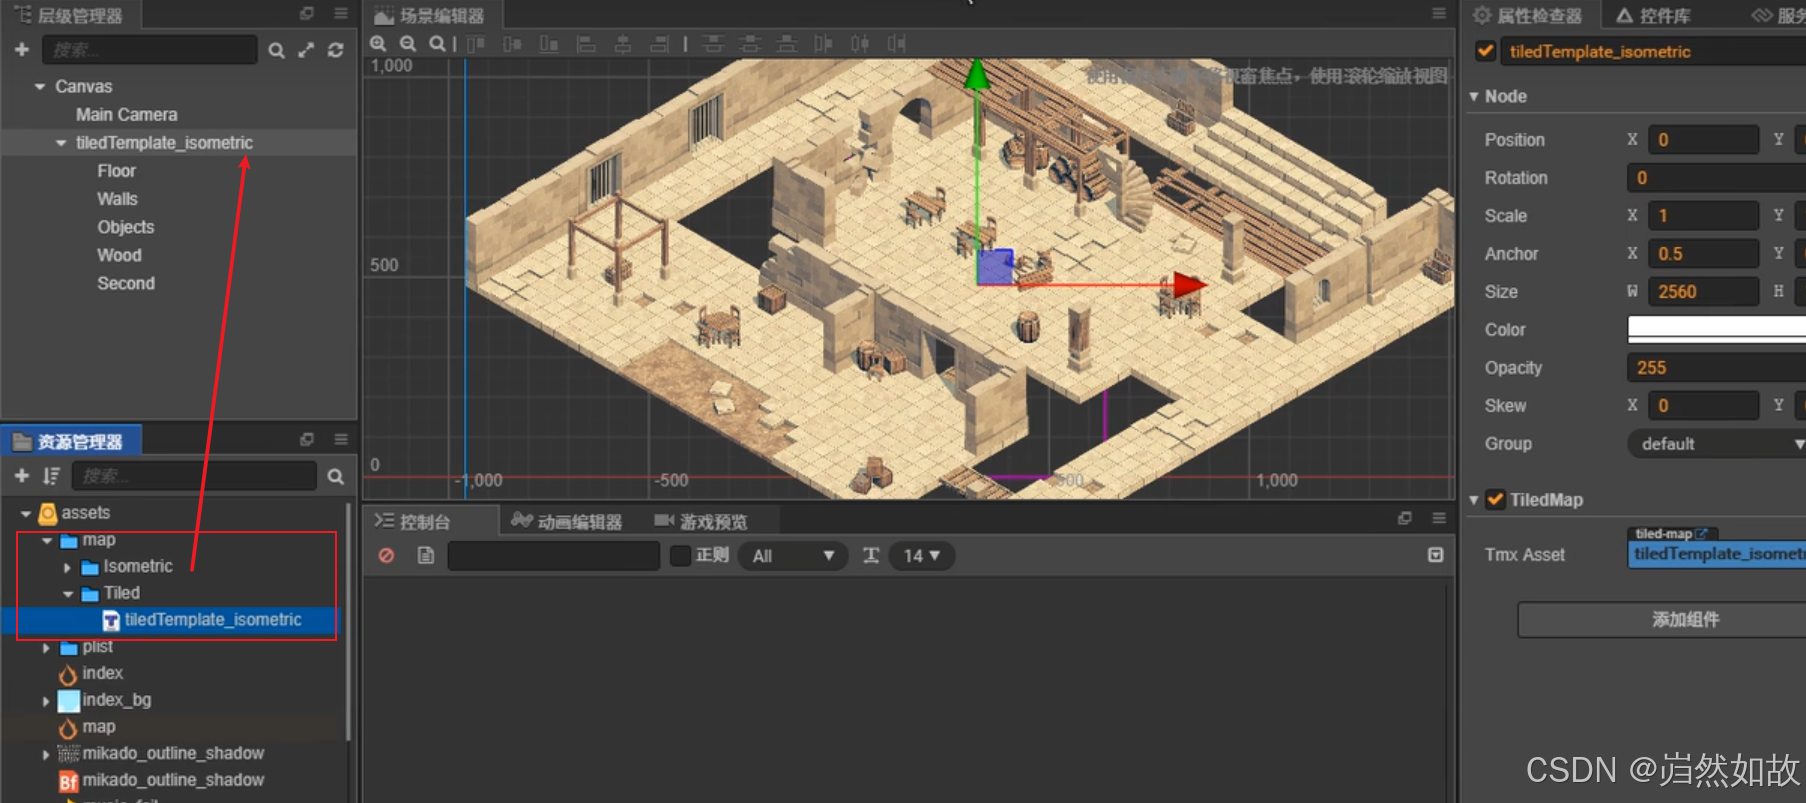Pop out the 资源管理器 panel

pyautogui.click(x=307, y=440)
